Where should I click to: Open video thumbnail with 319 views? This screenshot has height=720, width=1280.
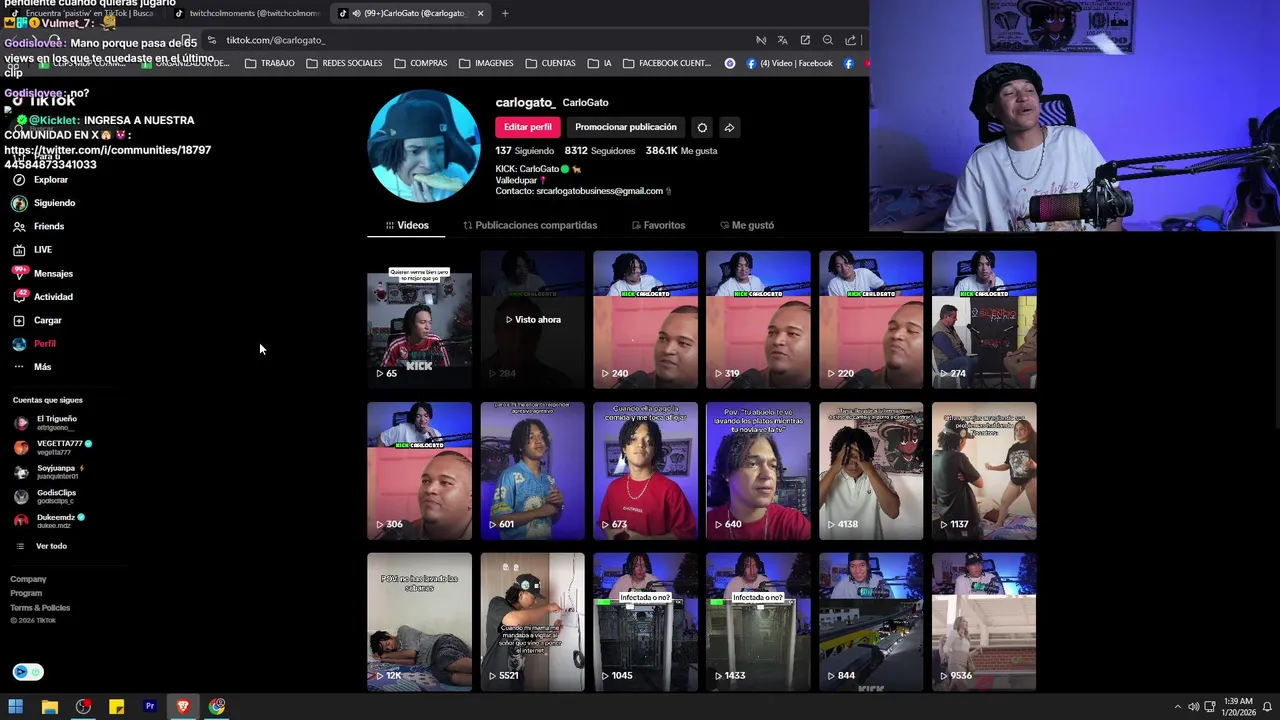[758, 319]
